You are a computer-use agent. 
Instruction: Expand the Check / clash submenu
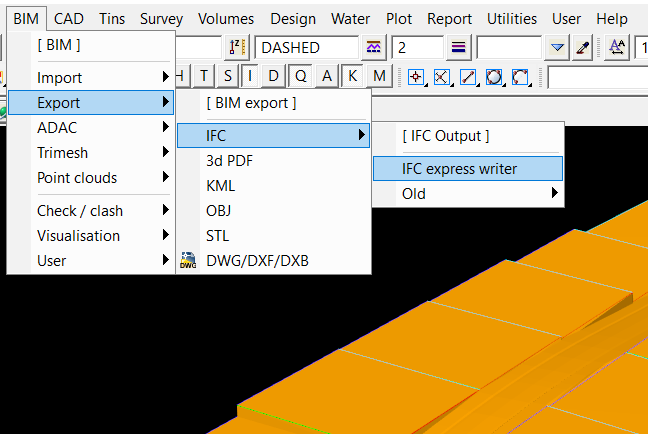click(x=91, y=211)
